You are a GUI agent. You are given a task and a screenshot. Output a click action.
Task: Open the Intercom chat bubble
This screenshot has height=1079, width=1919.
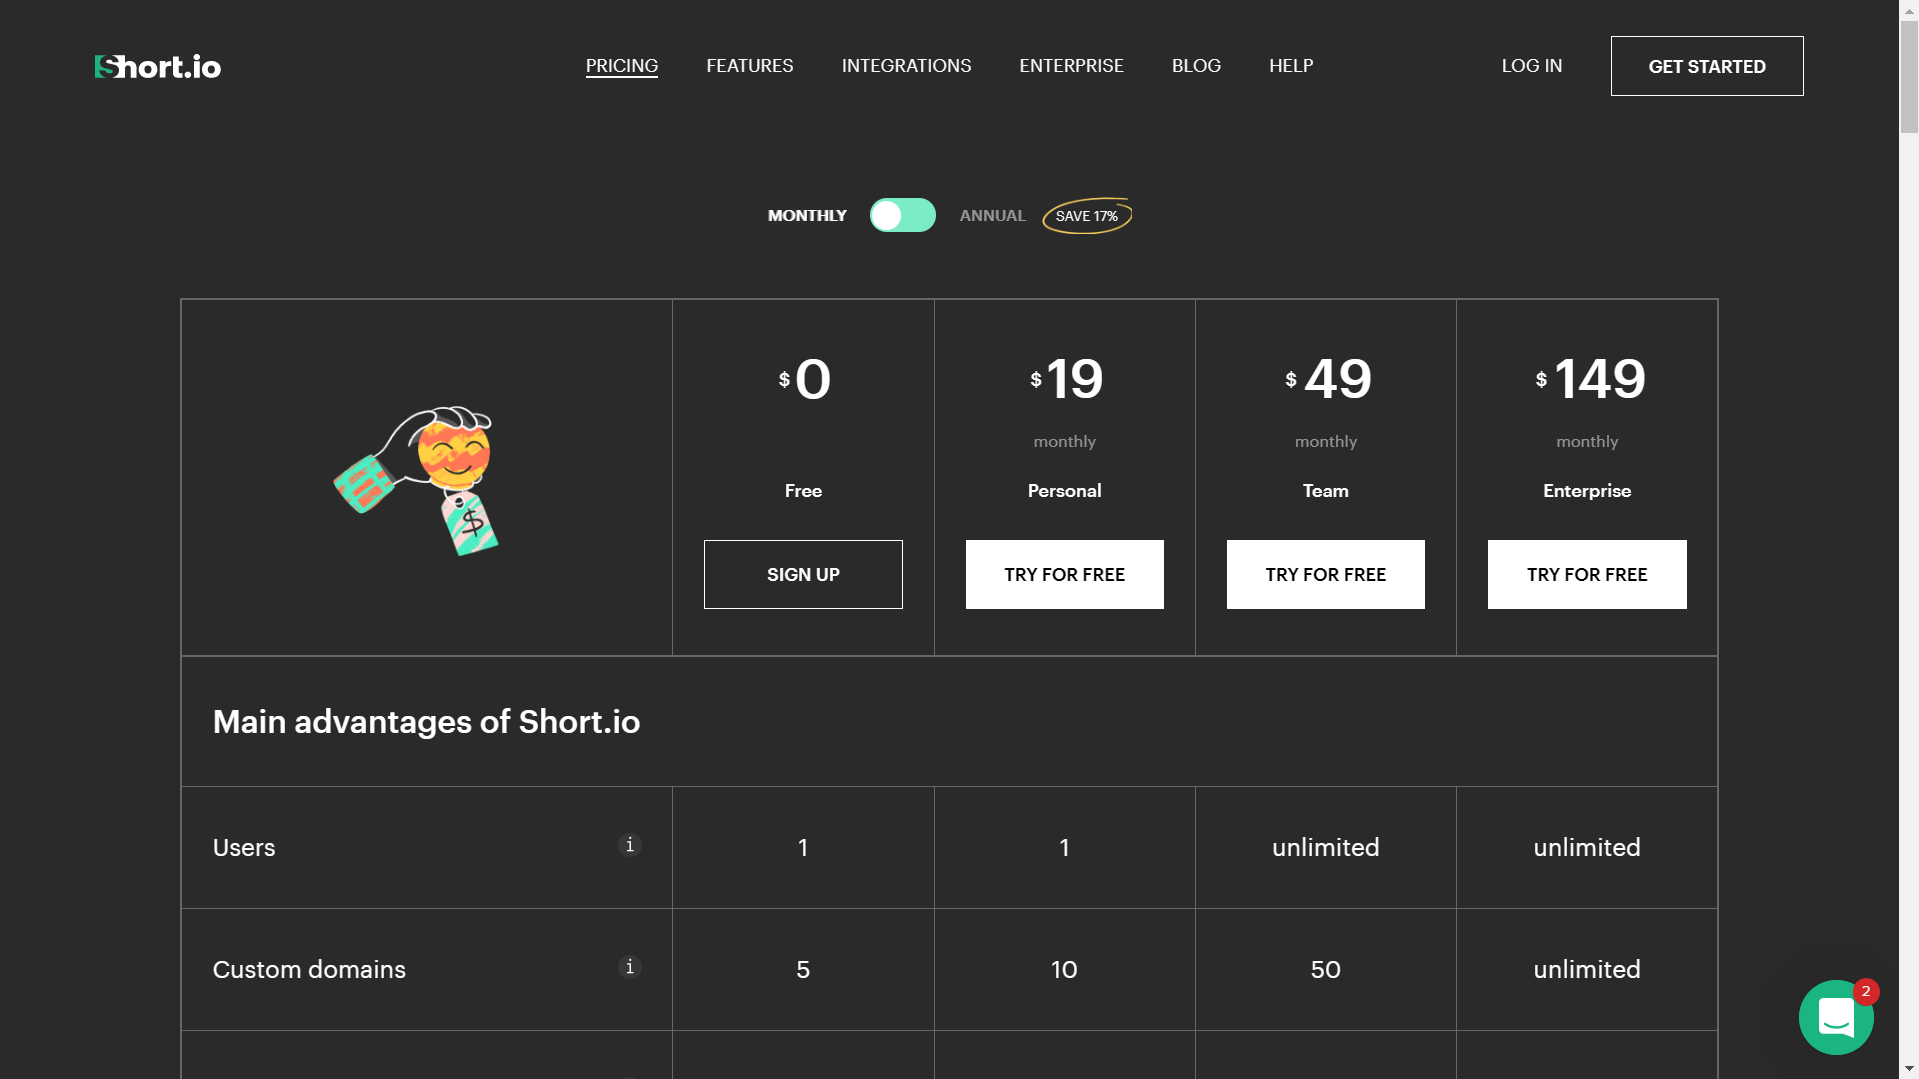click(1836, 1017)
